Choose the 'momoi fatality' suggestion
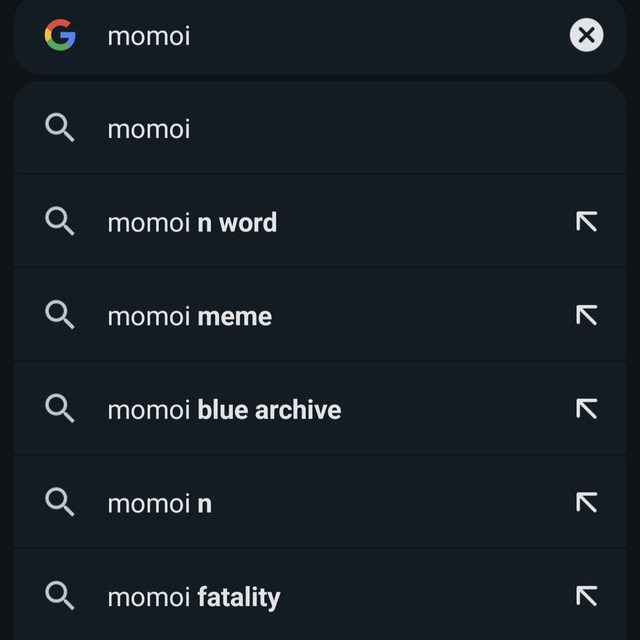This screenshot has width=640, height=640. 320,596
